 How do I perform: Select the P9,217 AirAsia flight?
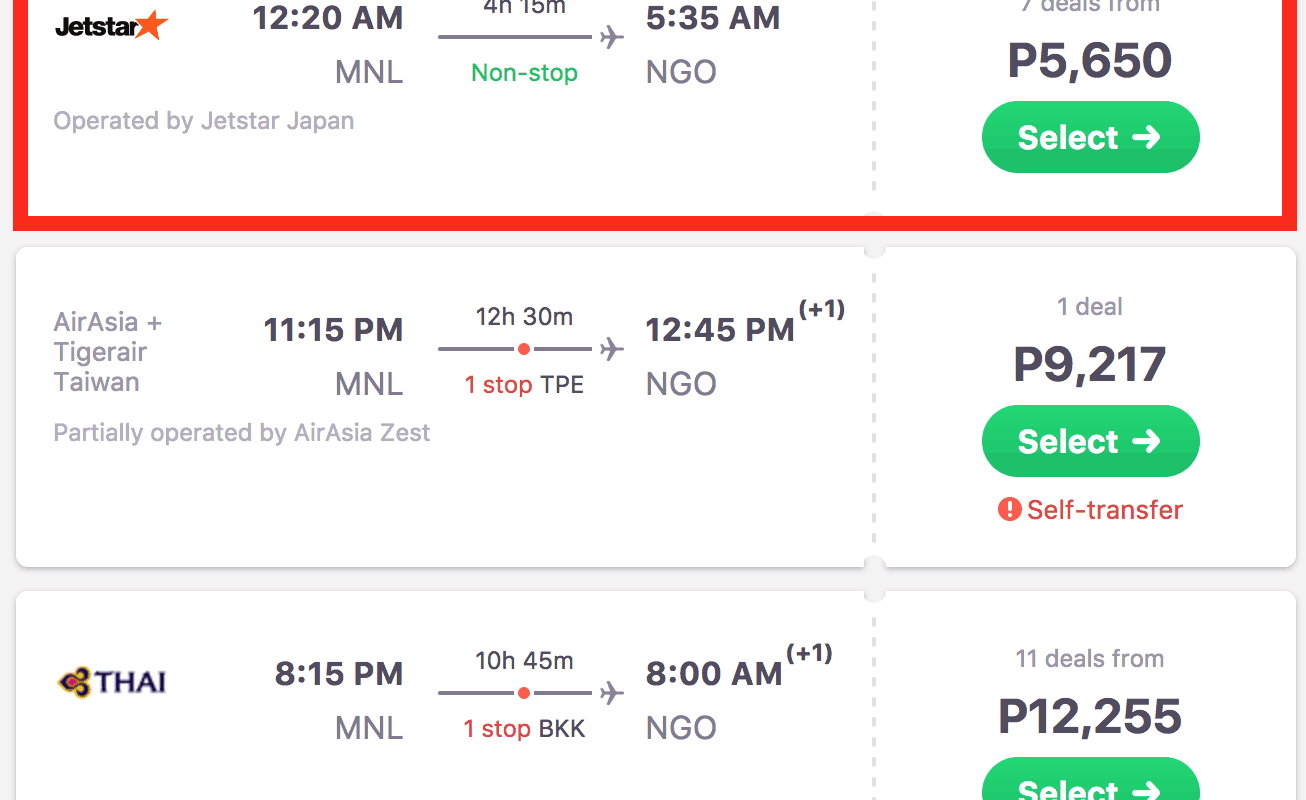pyautogui.click(x=1090, y=441)
